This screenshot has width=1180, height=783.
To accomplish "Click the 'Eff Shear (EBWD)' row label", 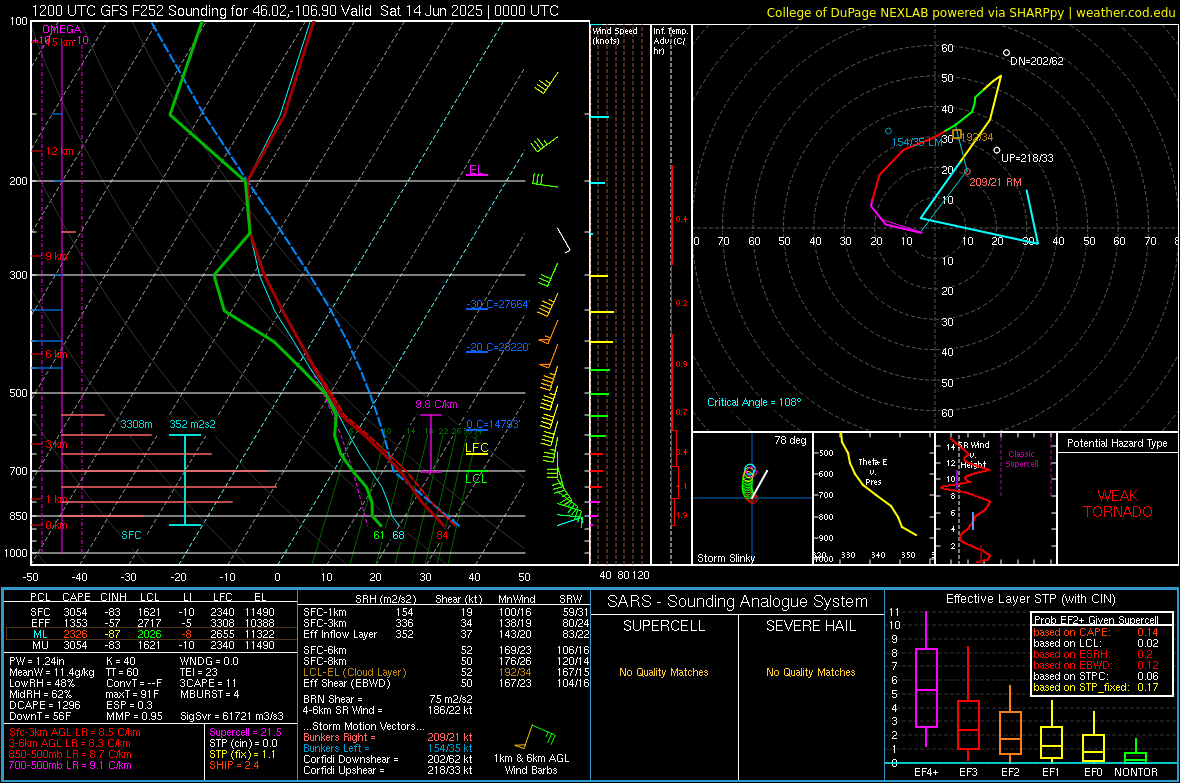I will point(347,684).
